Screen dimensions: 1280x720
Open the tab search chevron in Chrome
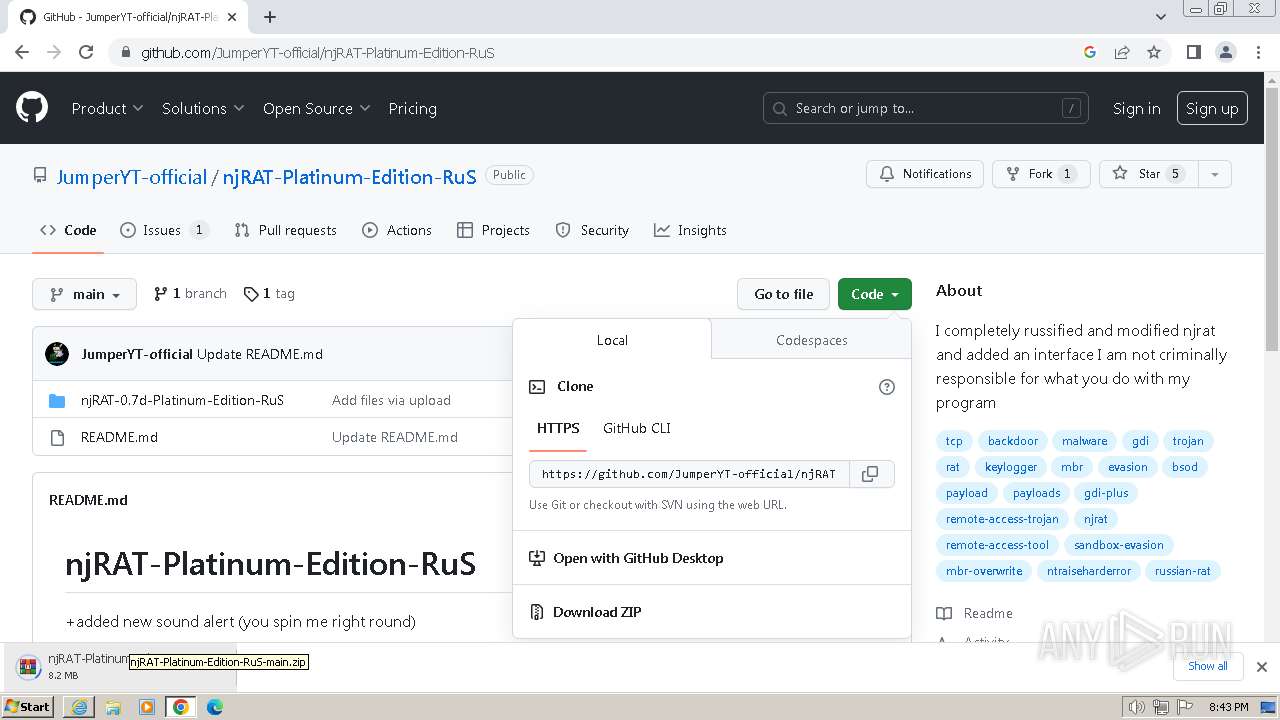pos(1161,17)
